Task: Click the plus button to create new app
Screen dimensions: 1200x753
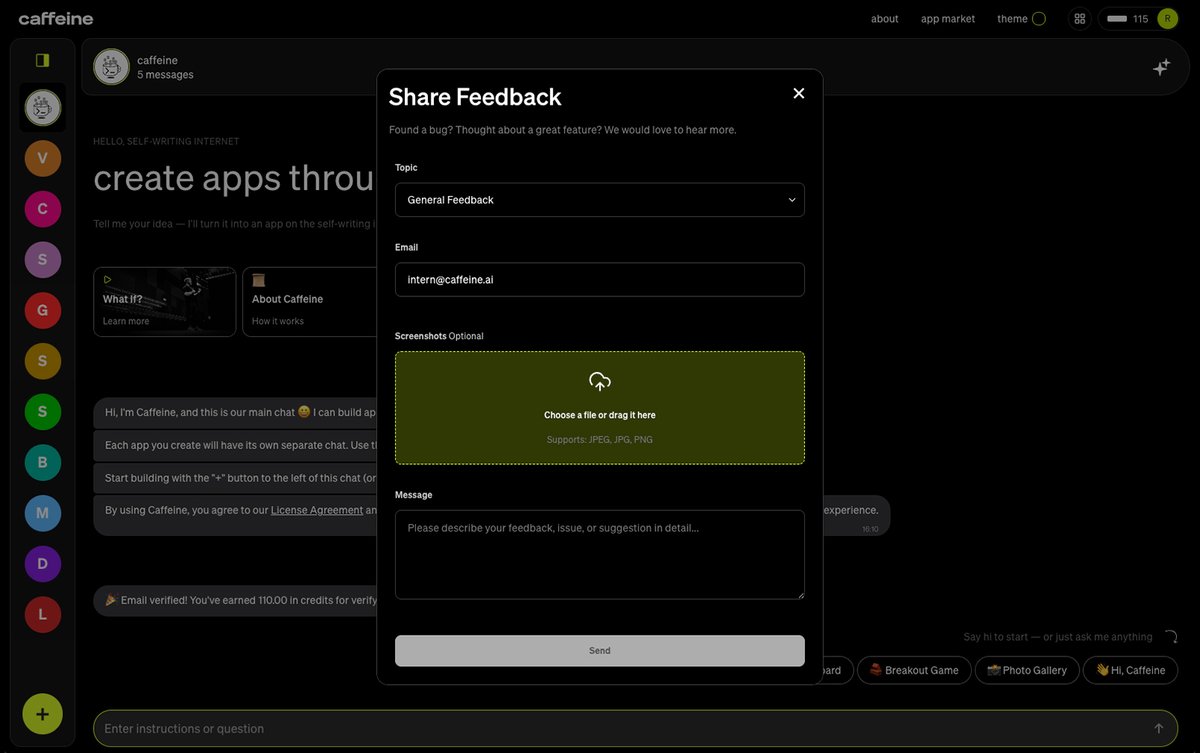Action: [43, 714]
